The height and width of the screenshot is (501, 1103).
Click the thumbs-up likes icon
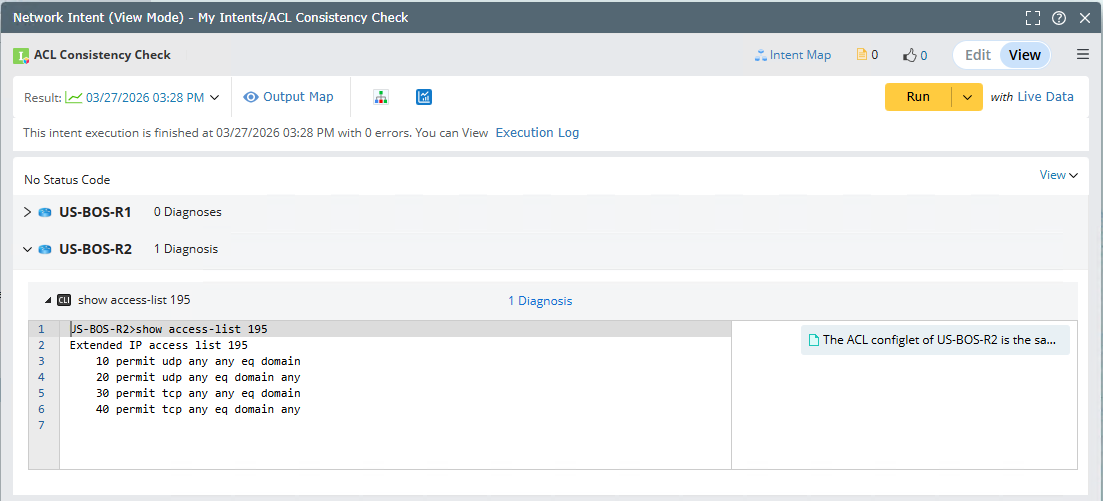tap(909, 56)
